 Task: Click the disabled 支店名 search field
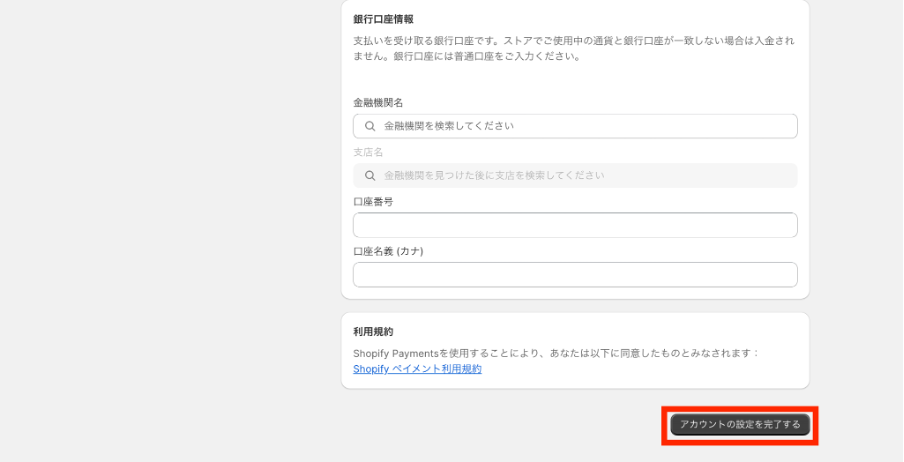click(575, 175)
